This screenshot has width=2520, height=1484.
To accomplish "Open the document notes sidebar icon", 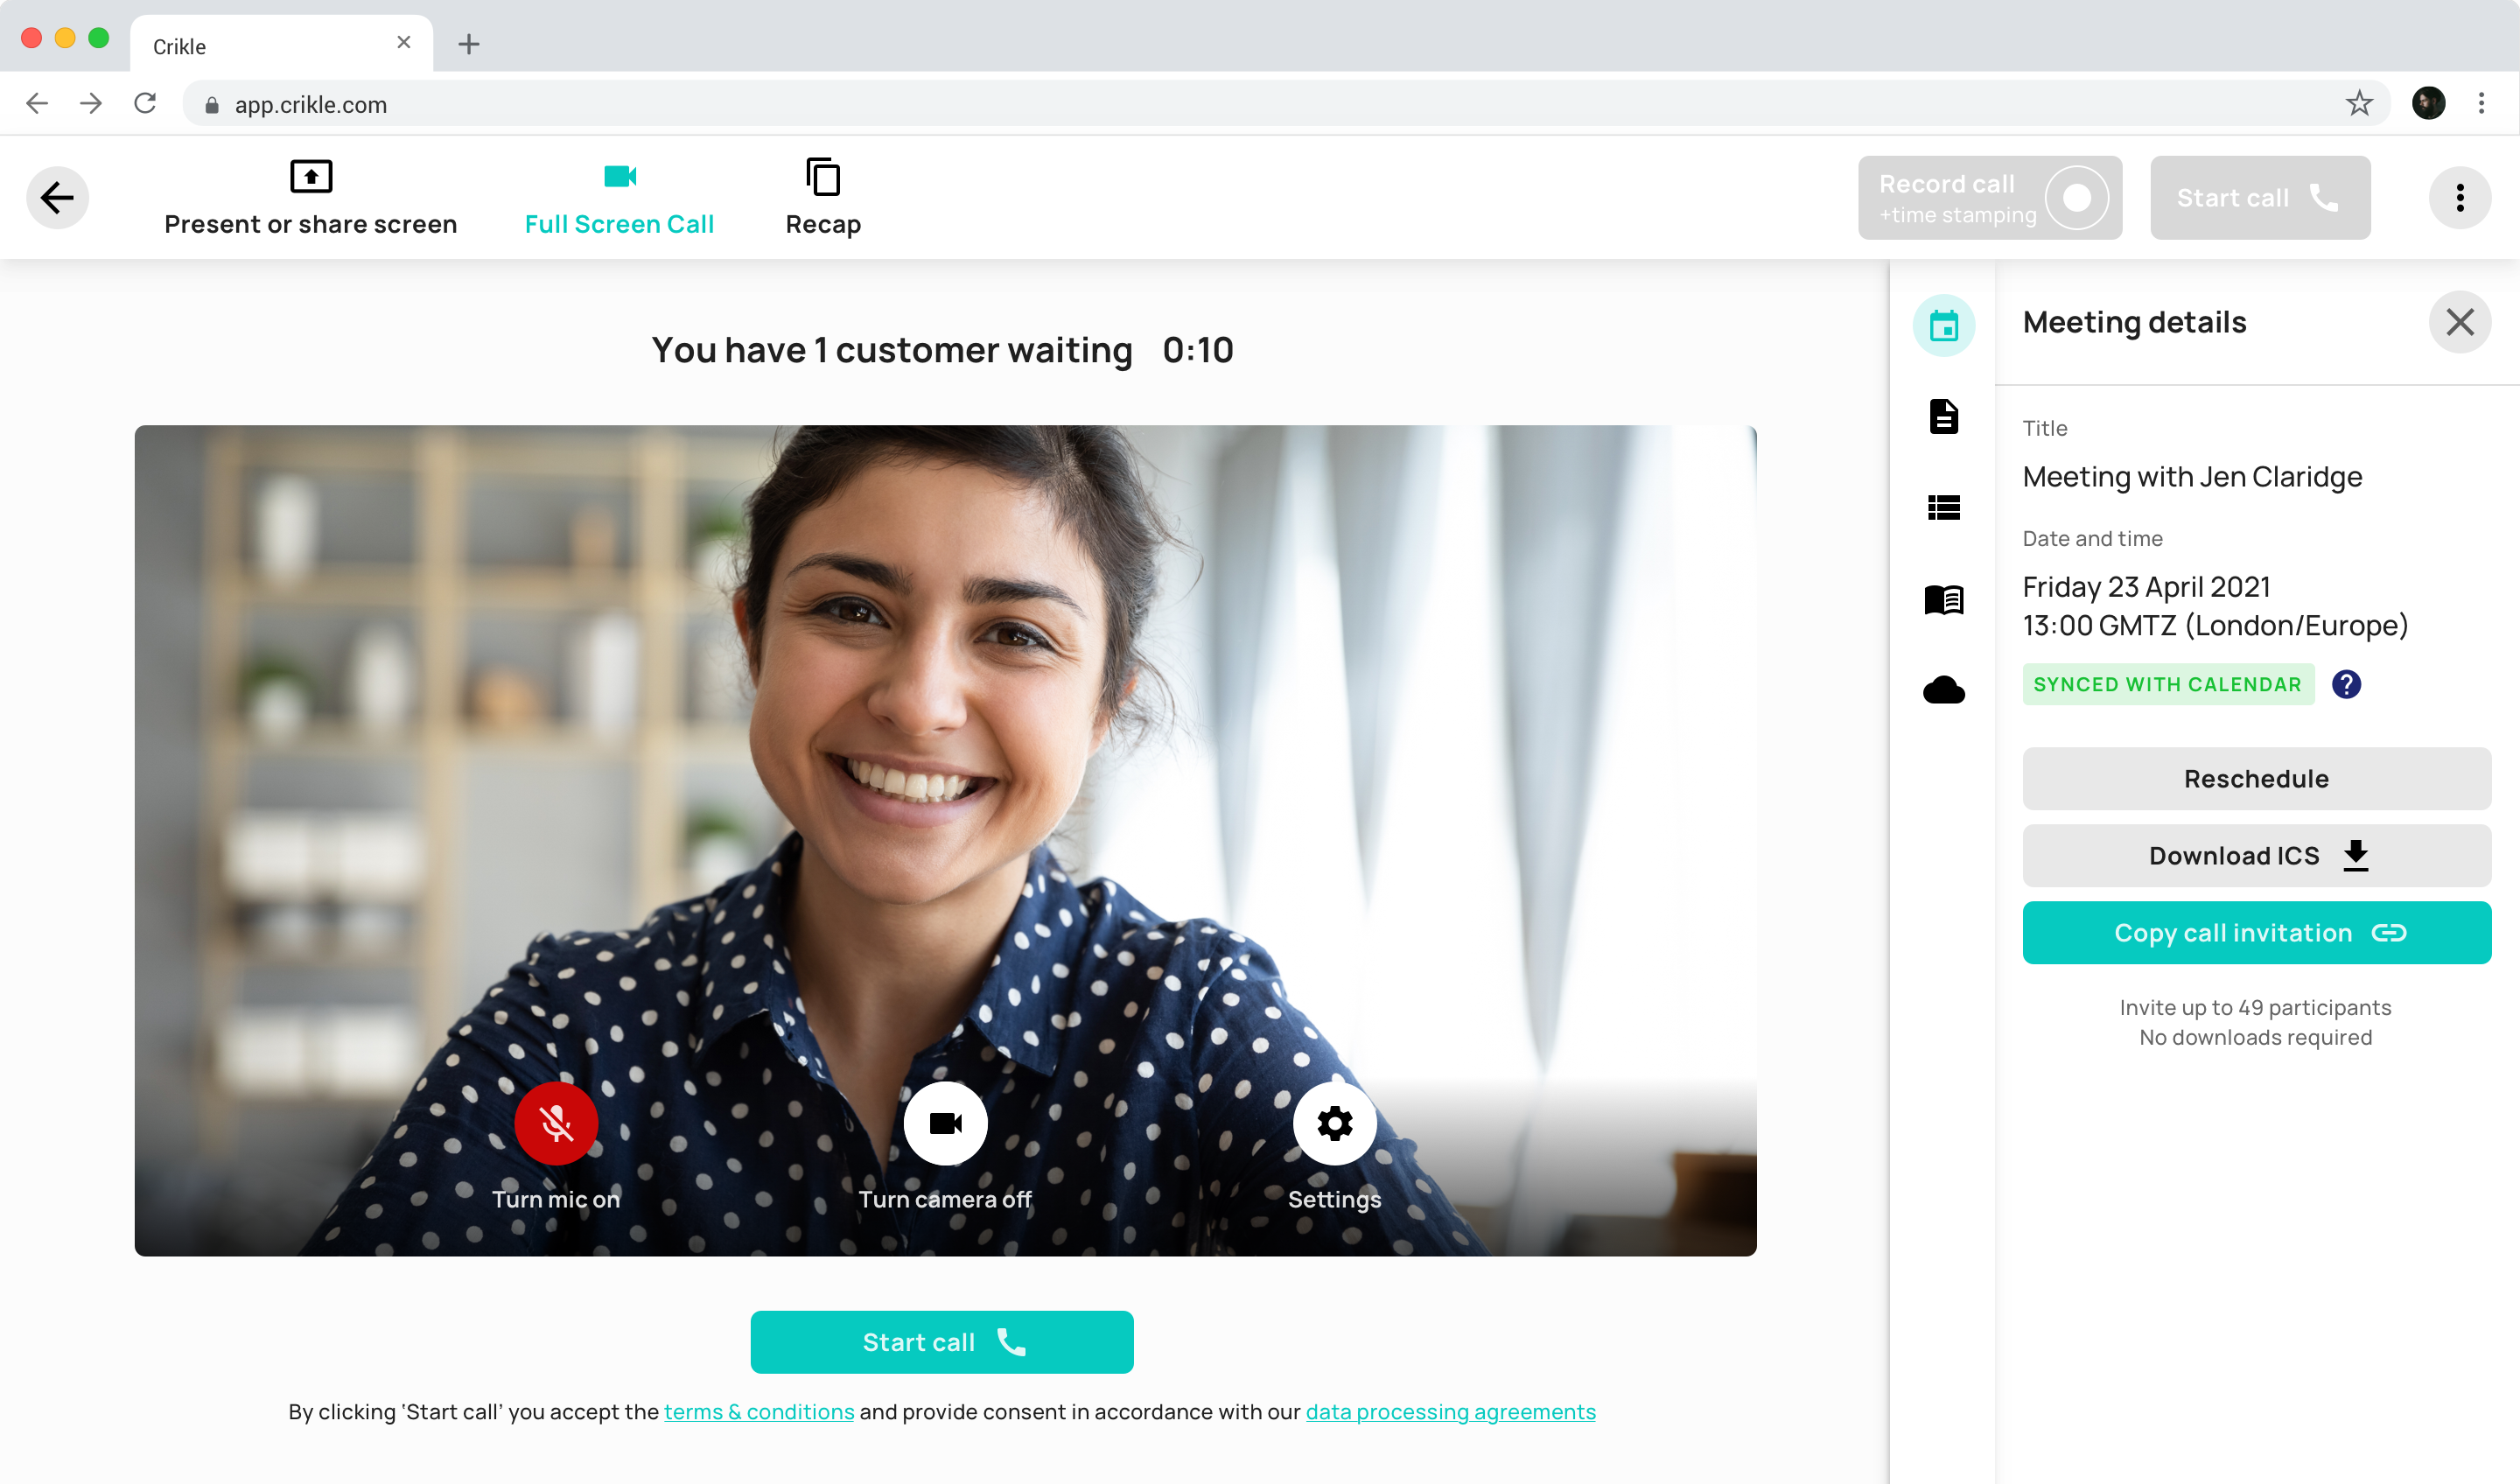I will [1943, 416].
